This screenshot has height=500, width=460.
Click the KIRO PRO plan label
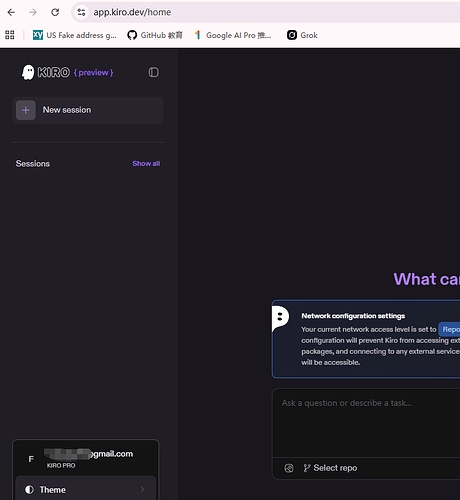click(61, 465)
